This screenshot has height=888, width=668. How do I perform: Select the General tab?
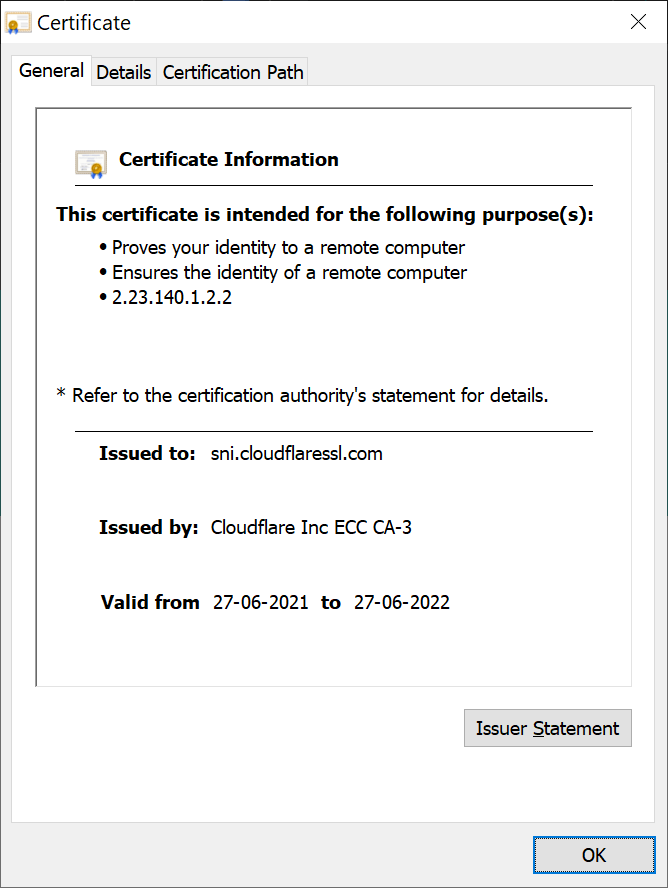click(x=50, y=70)
